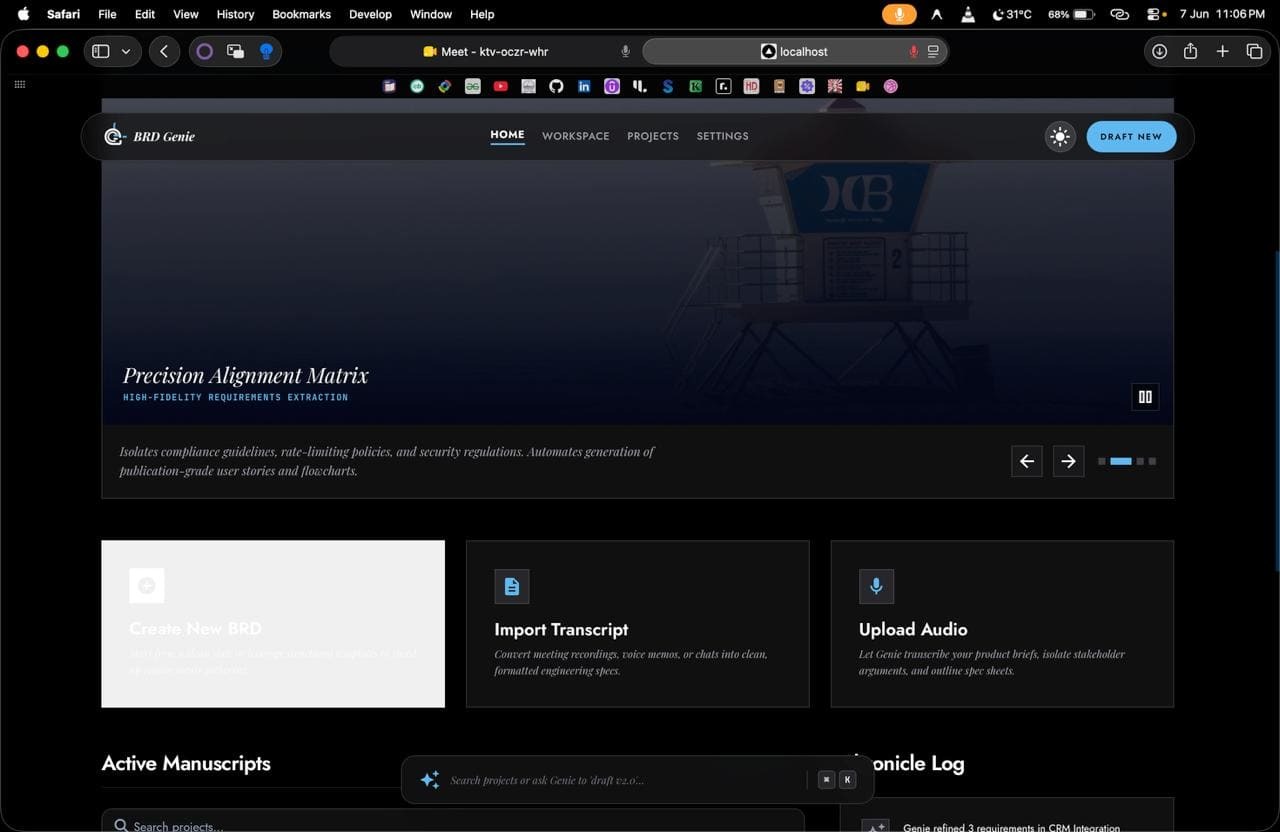The height and width of the screenshot is (832, 1280).
Task: Jump to the third carousel slide dot
Action: click(x=1140, y=461)
